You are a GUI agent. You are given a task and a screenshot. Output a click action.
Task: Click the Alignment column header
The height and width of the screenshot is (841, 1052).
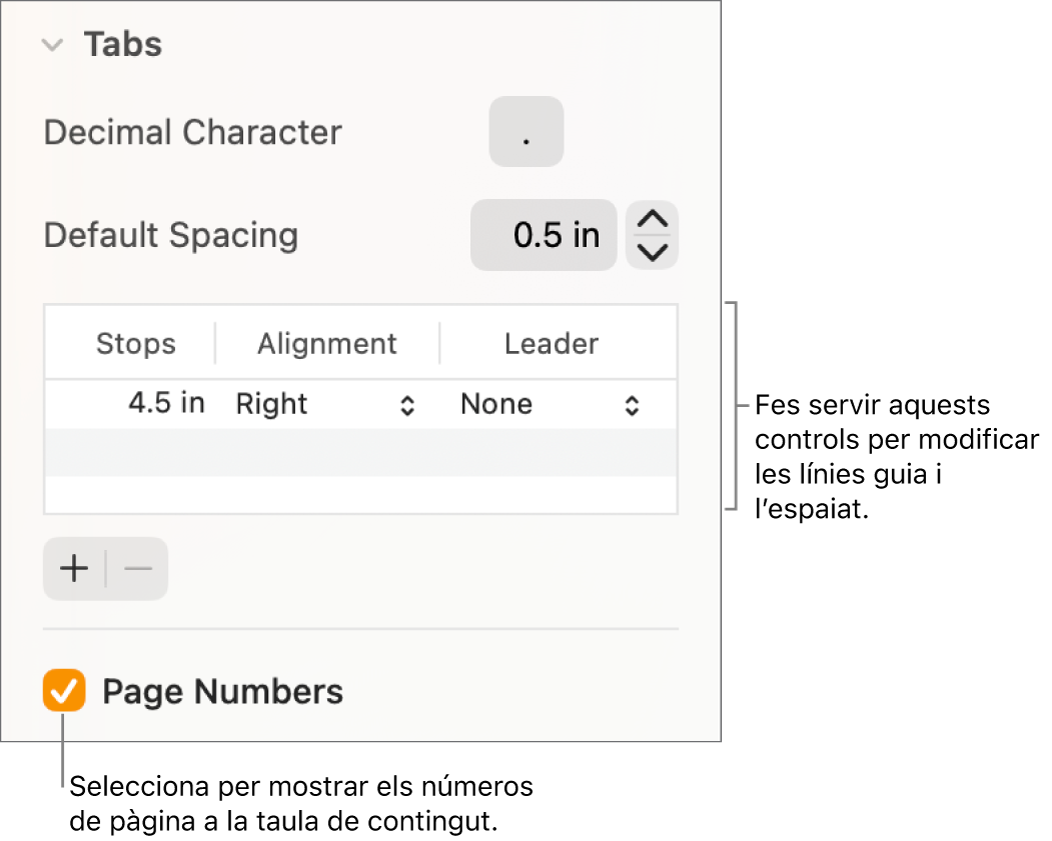tap(327, 344)
